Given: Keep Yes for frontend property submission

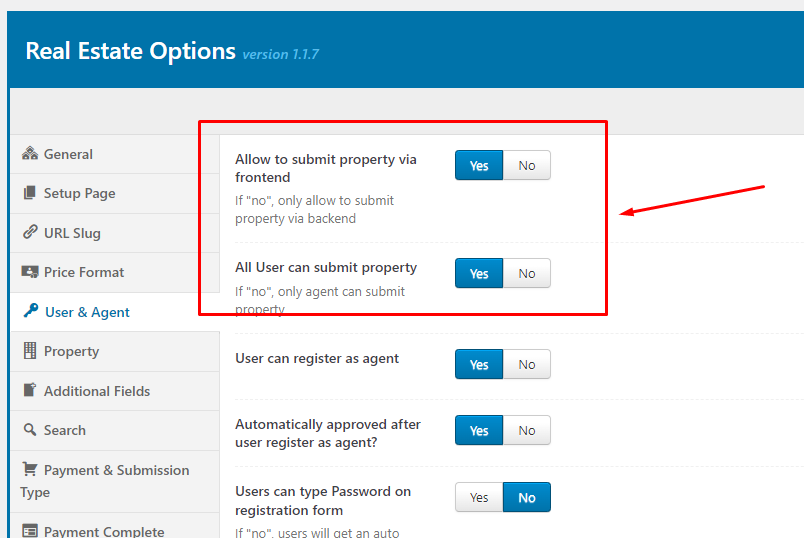Looking at the screenshot, I should [479, 166].
